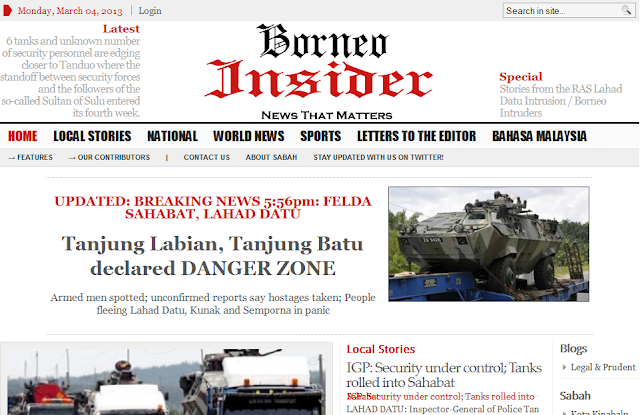Select WORLD NEWS in the navigation bar
The height and width of the screenshot is (415, 640).
click(x=249, y=136)
